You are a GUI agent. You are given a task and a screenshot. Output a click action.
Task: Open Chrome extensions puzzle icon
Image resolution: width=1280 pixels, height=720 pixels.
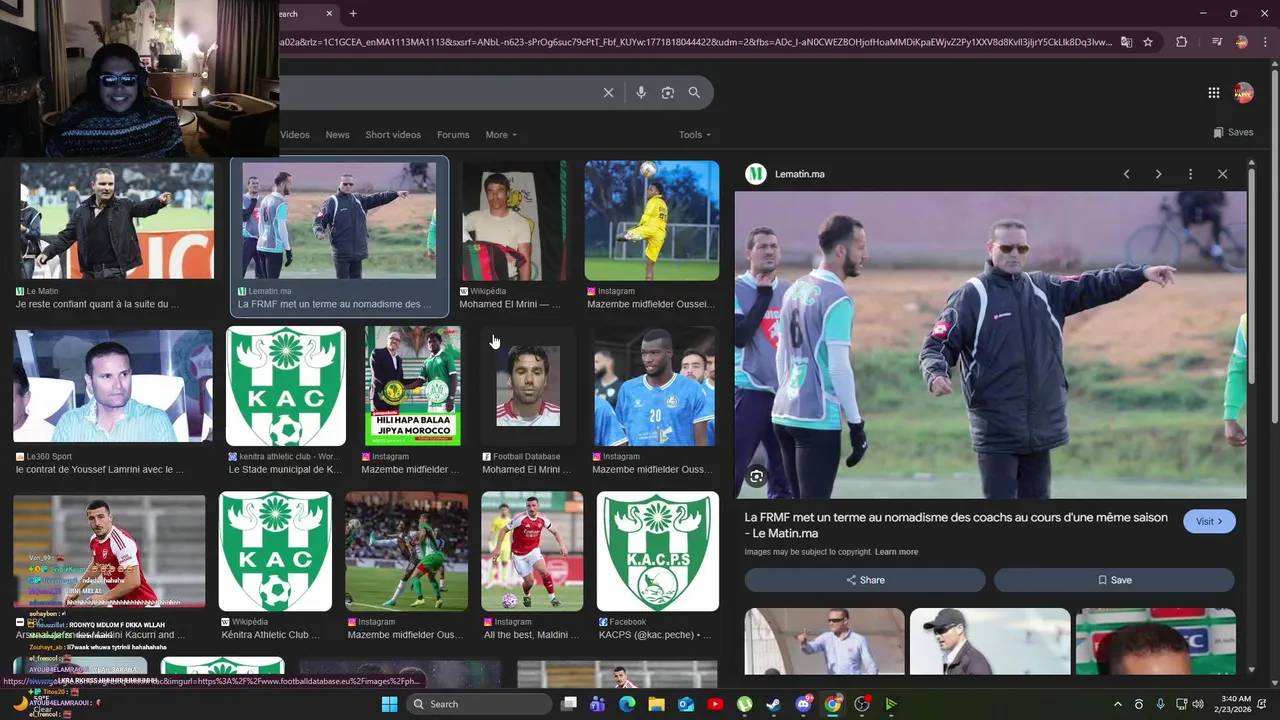(1181, 42)
